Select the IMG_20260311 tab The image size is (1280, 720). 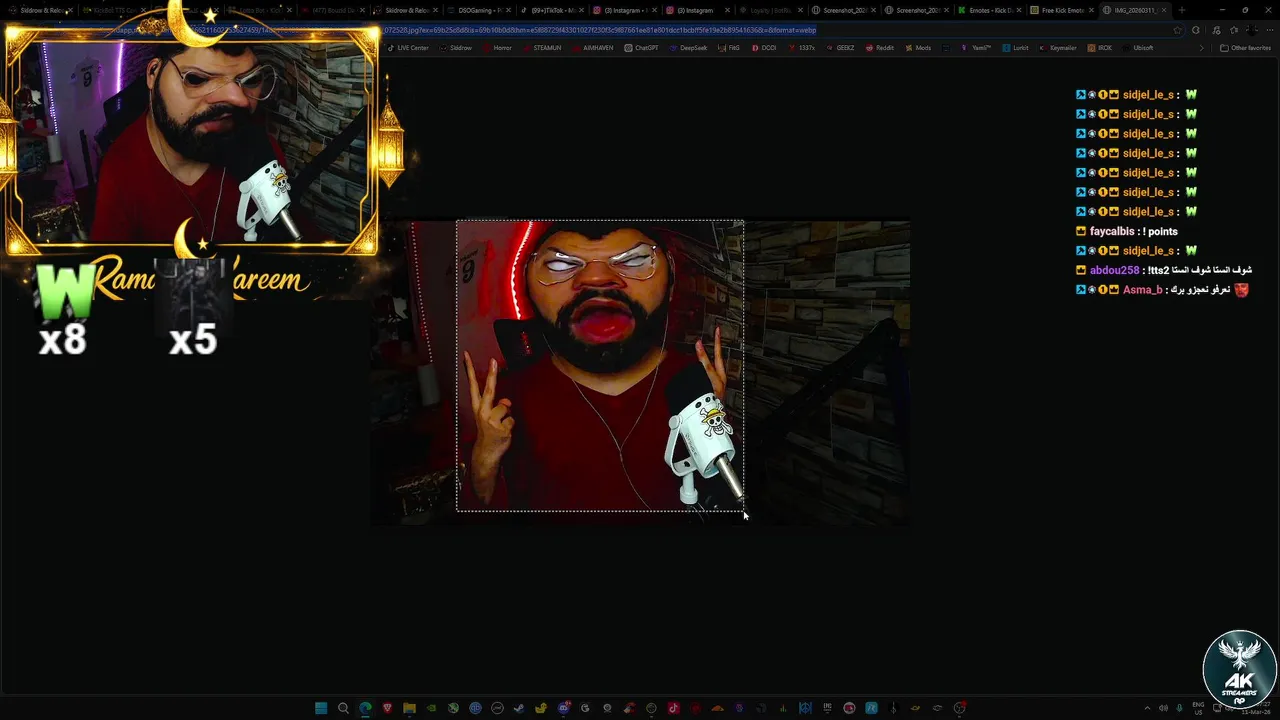pos(1134,10)
